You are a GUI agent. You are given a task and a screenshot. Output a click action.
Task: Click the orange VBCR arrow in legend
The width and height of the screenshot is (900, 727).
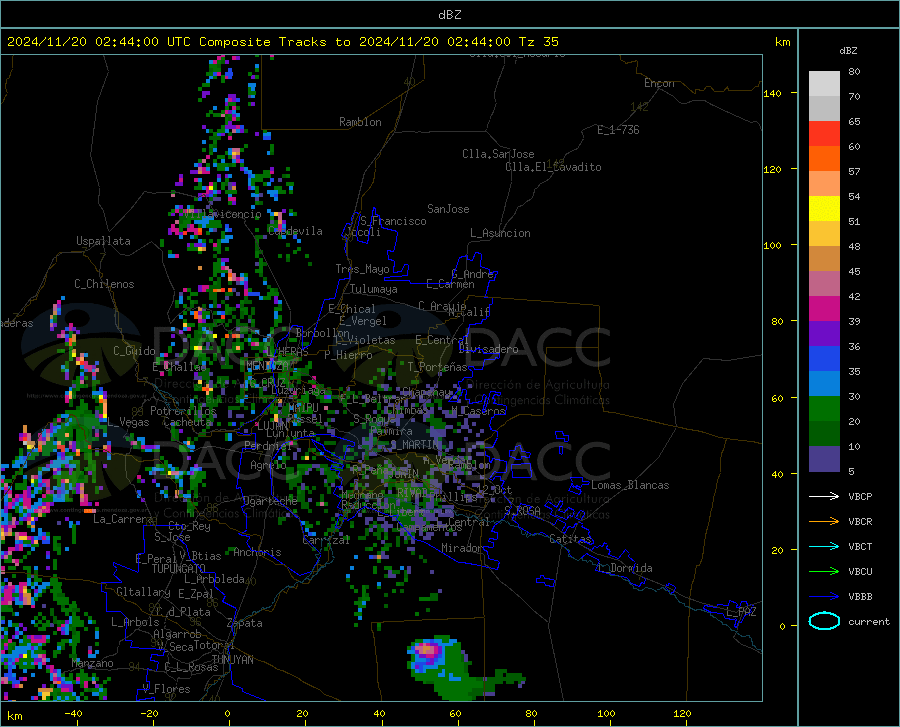coord(824,522)
